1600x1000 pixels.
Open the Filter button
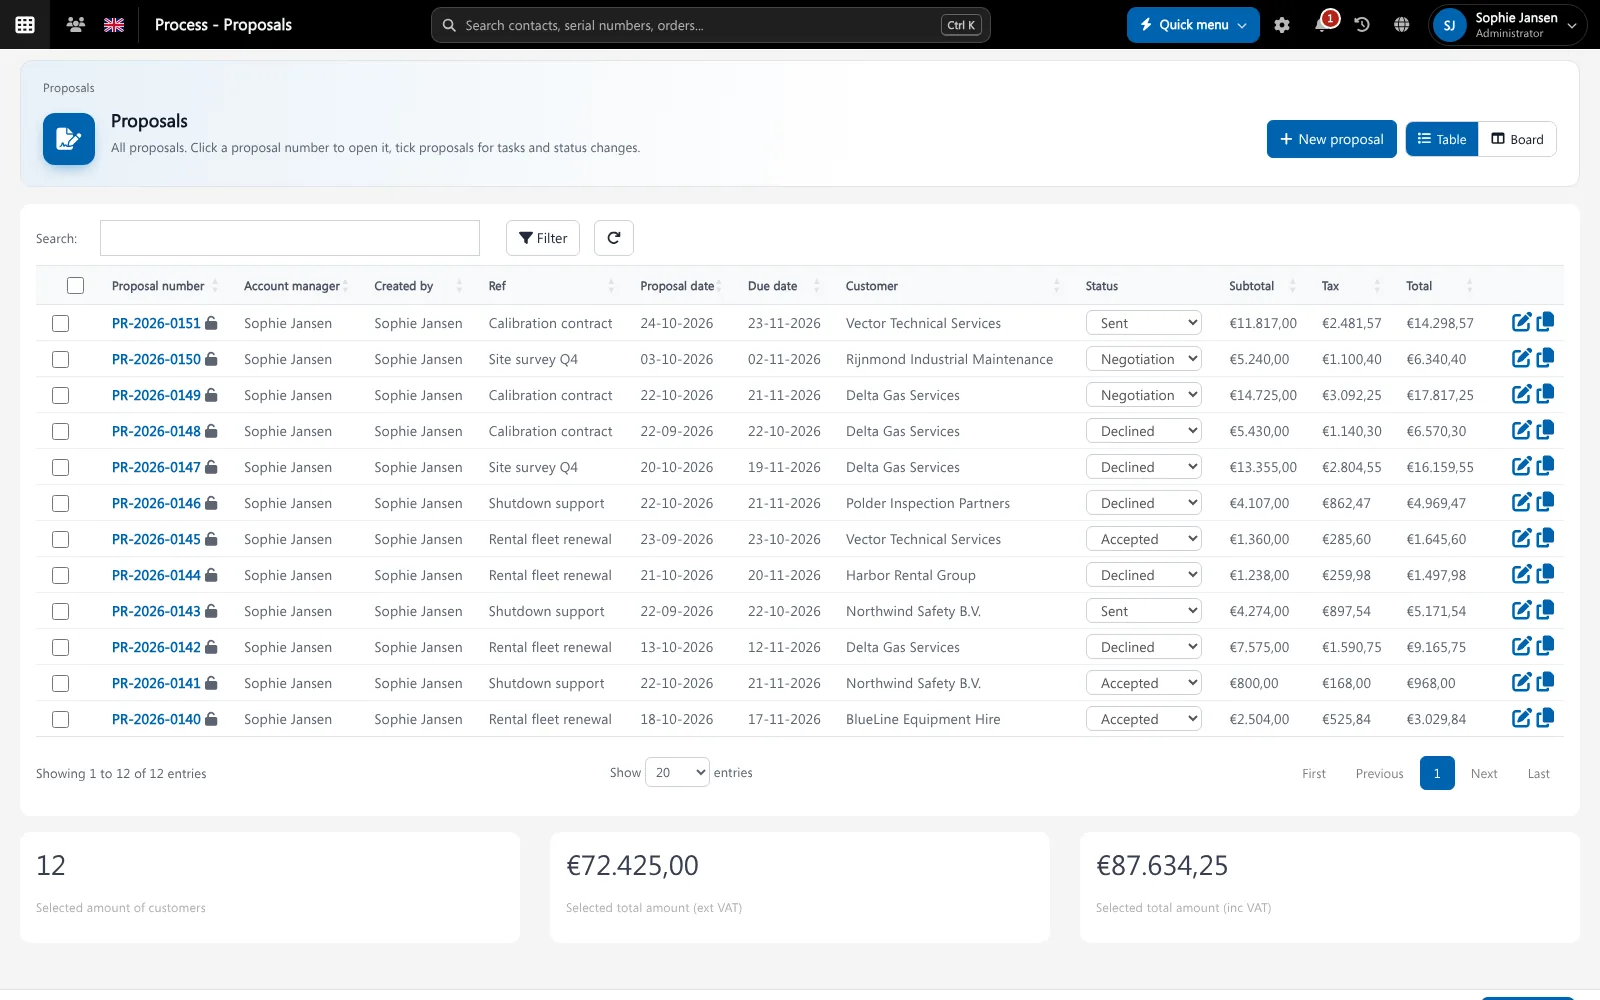coord(543,238)
